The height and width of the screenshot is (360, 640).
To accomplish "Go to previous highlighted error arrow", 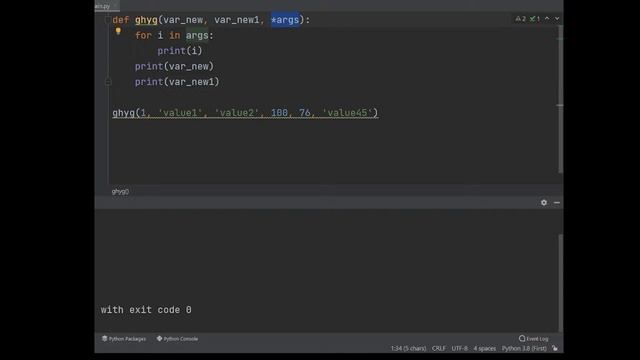I will tap(547, 19).
